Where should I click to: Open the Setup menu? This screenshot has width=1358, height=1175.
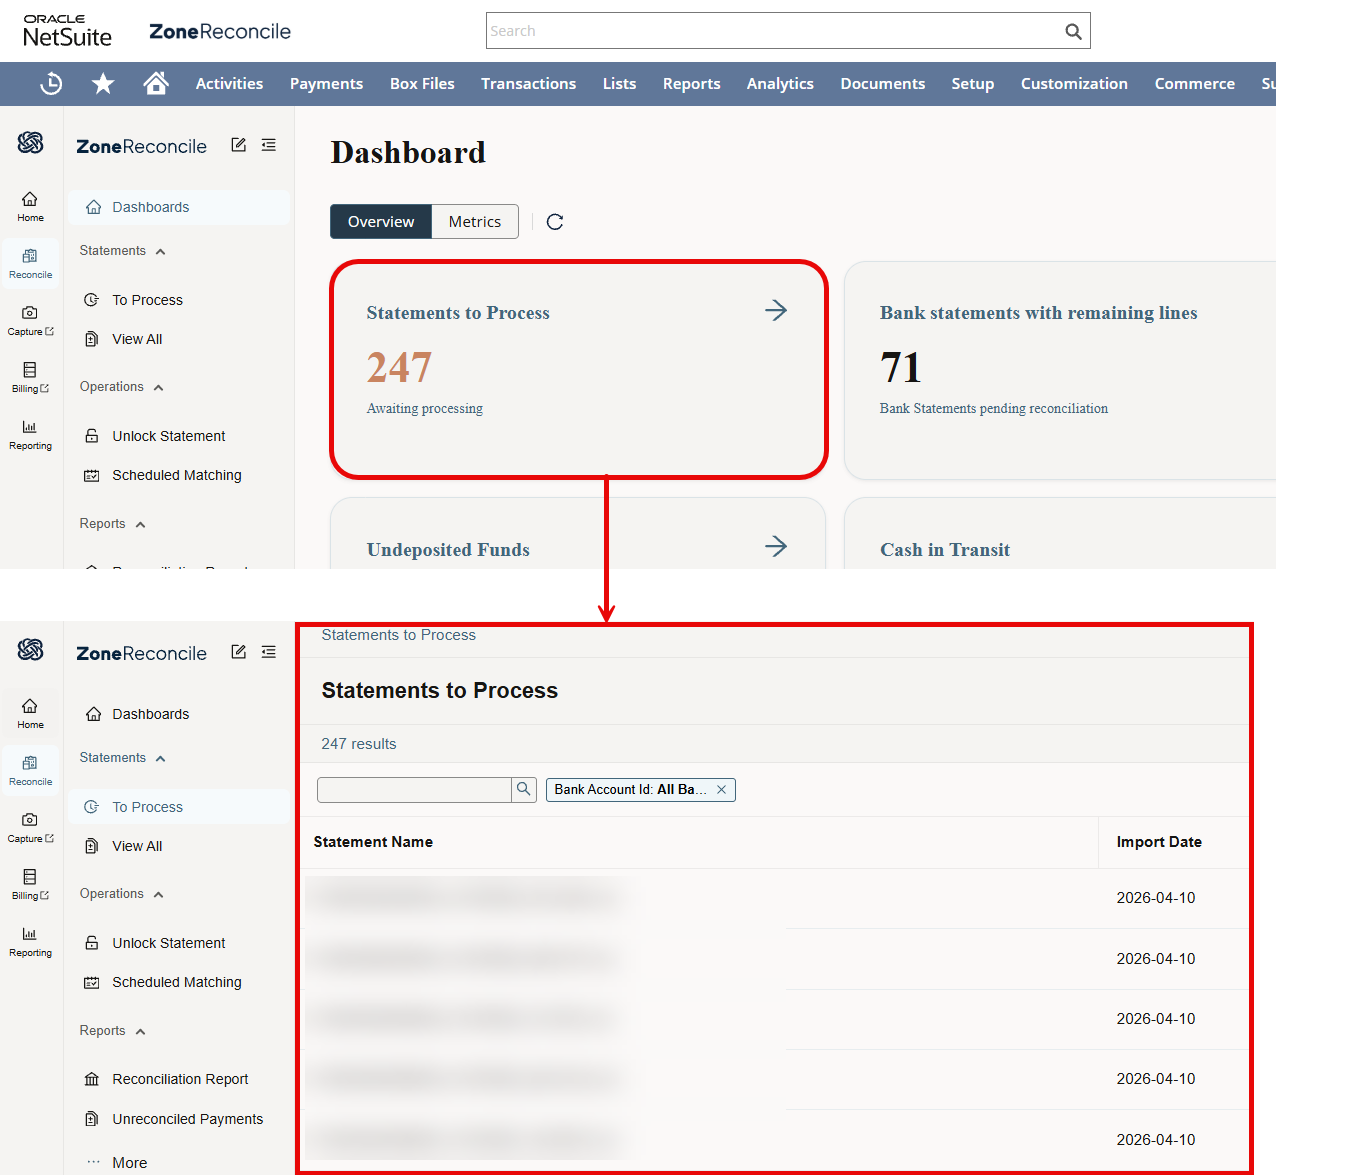coord(972,84)
